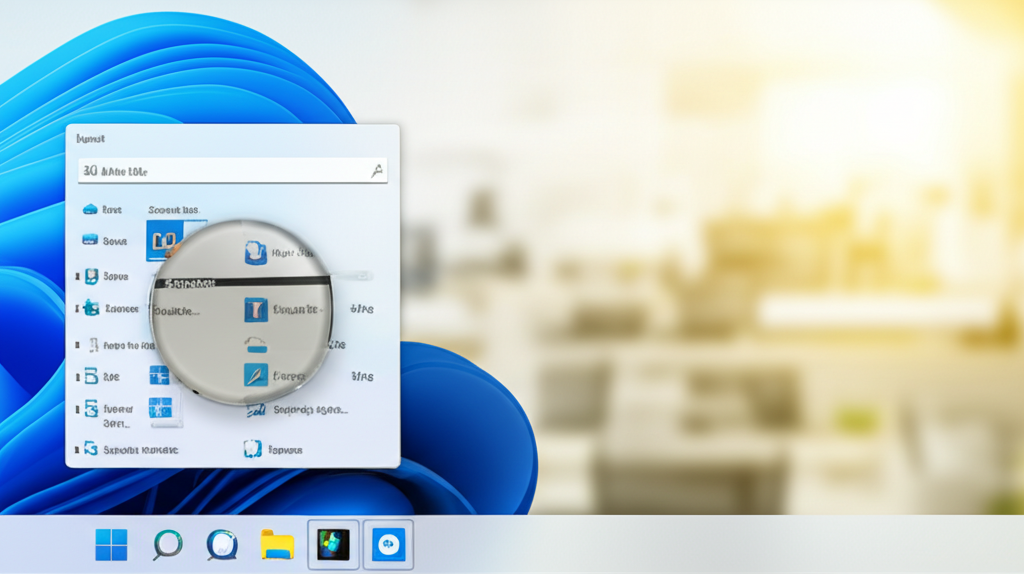Click the third taskbar icon beside Search
Viewport: 1024px width, 574px height.
tap(221, 545)
